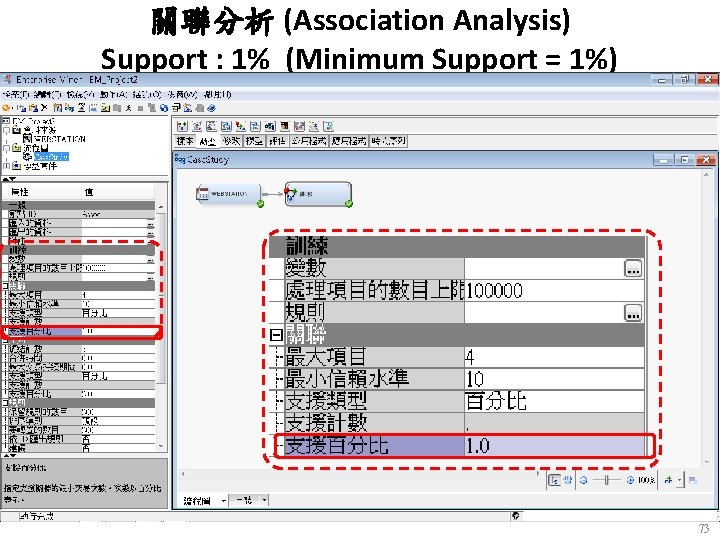The width and height of the screenshot is (720, 540).
Task: Open the 檔案(F) File menu
Action: point(16,95)
